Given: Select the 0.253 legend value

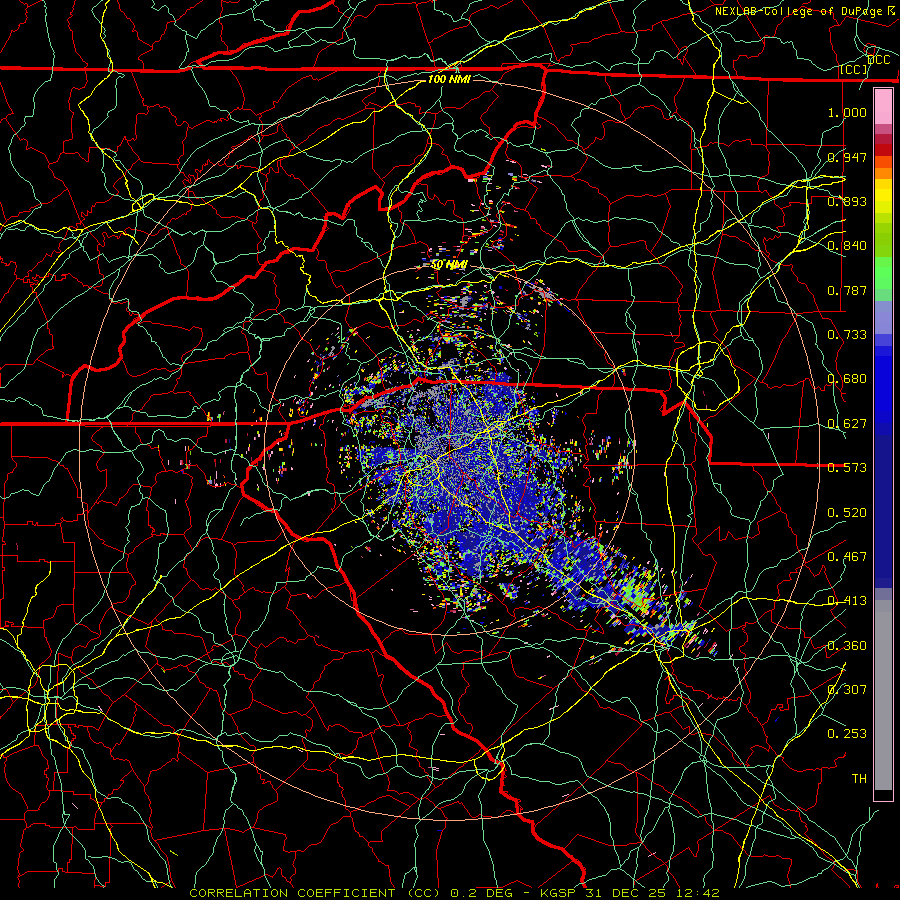Looking at the screenshot, I should pos(847,734).
